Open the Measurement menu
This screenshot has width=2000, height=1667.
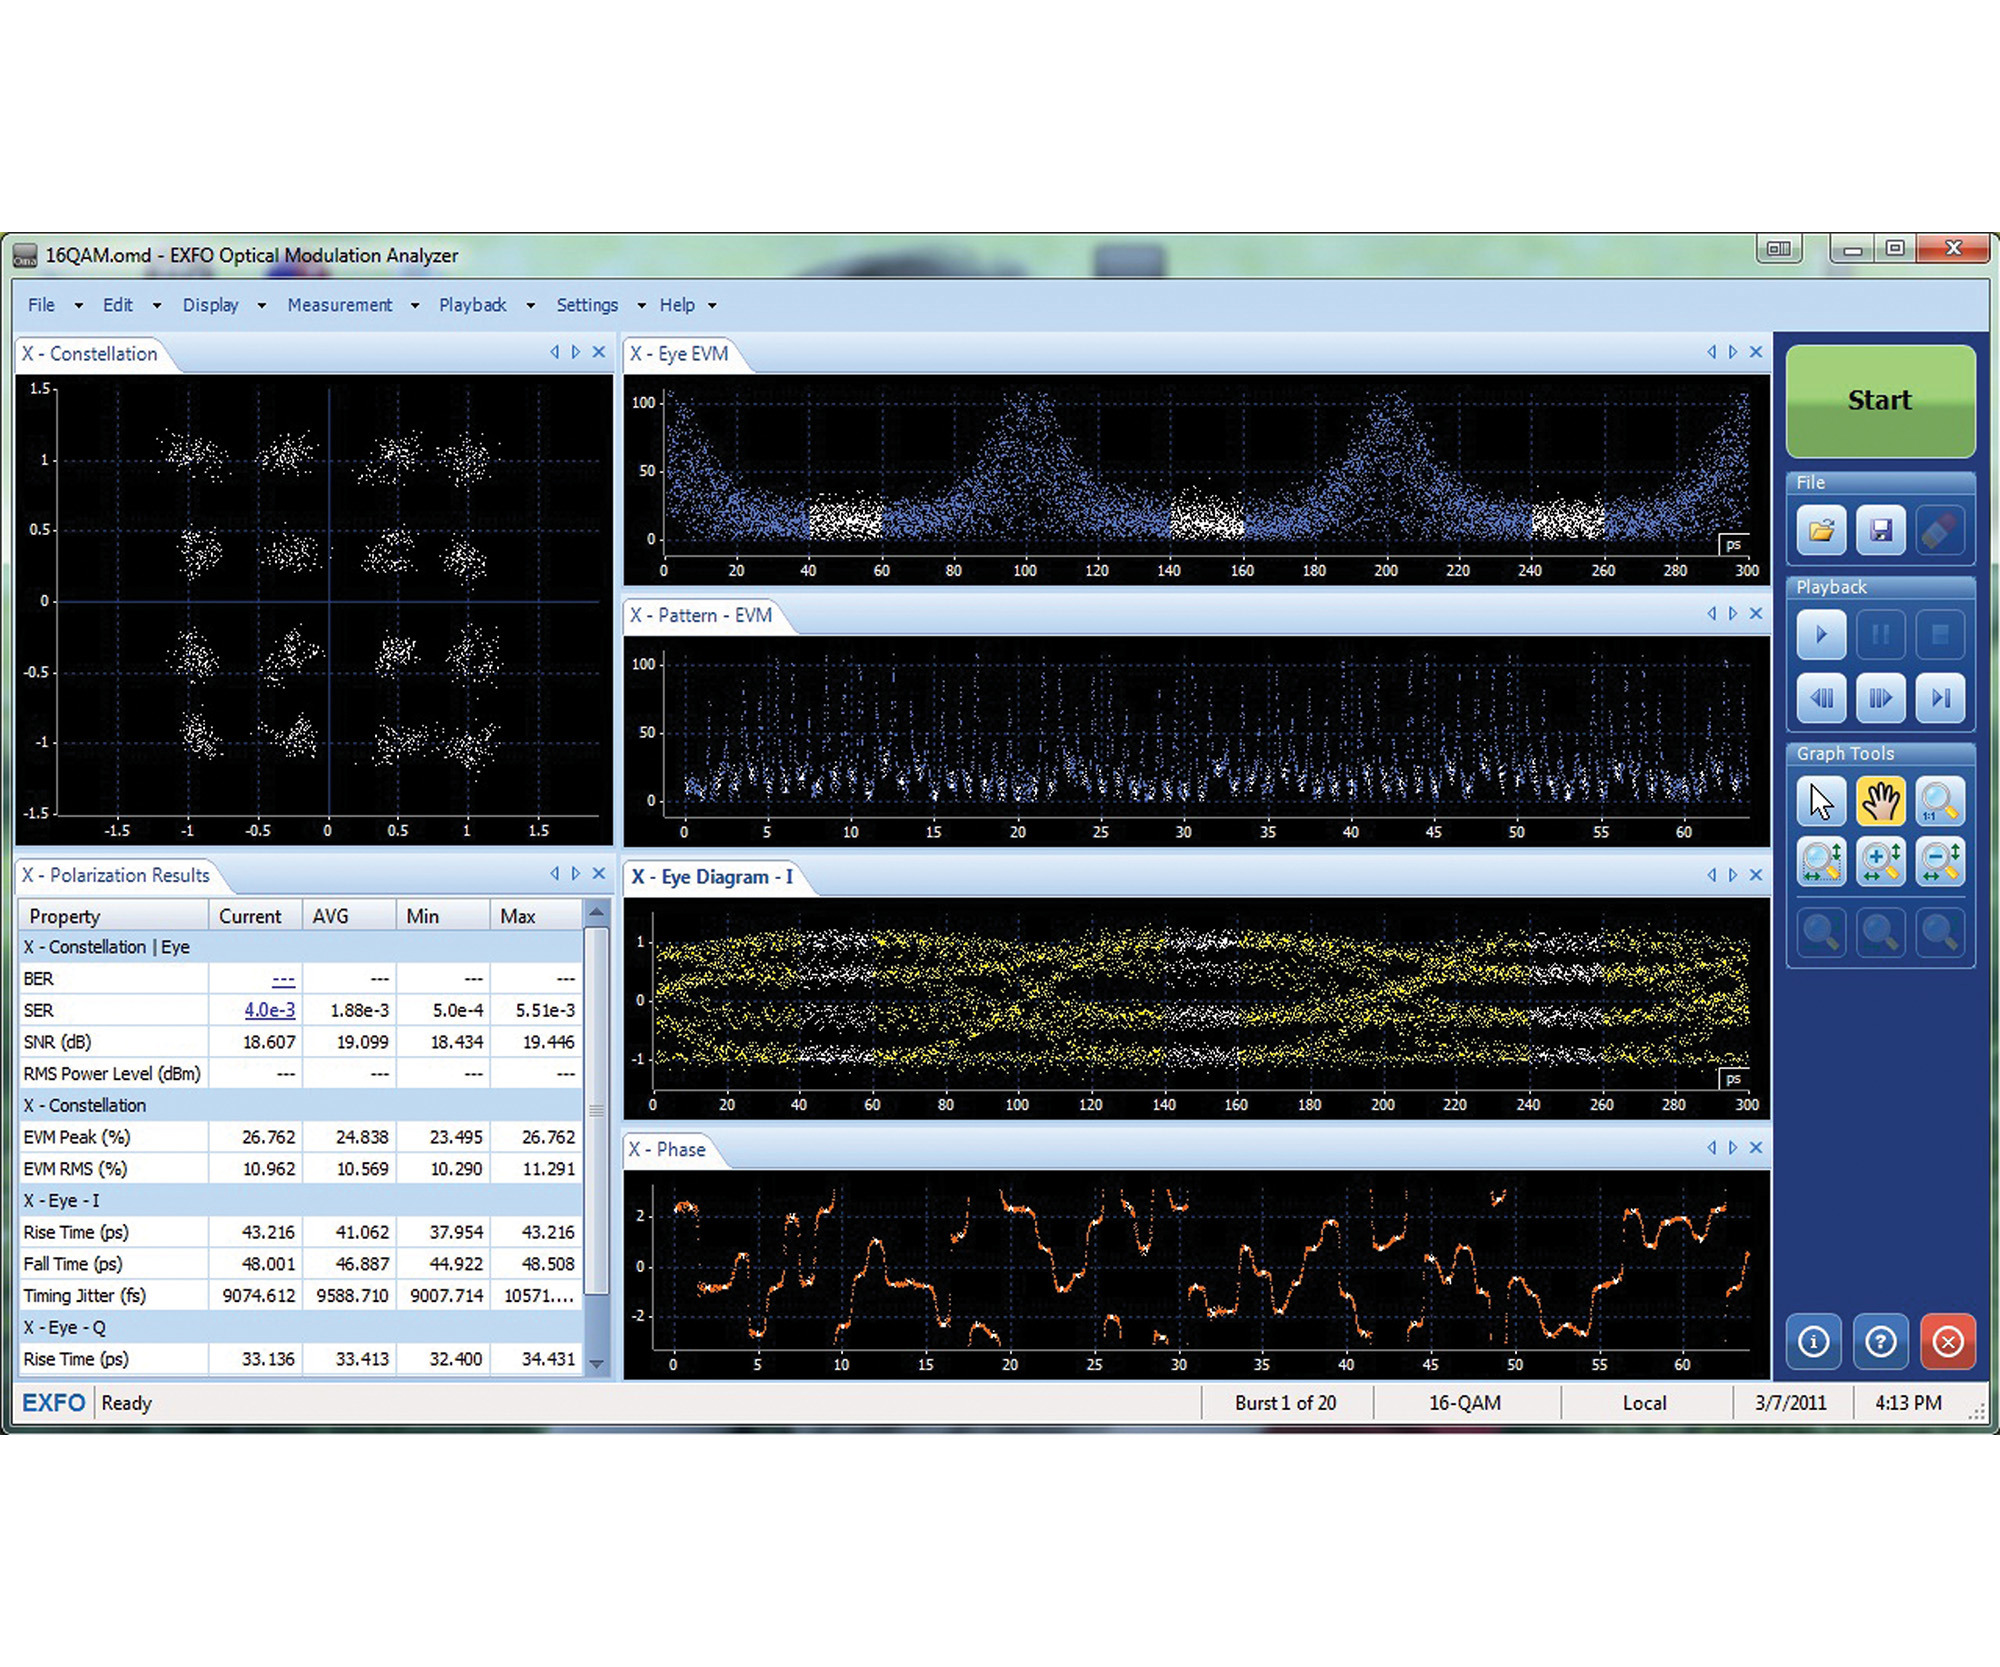click(340, 305)
